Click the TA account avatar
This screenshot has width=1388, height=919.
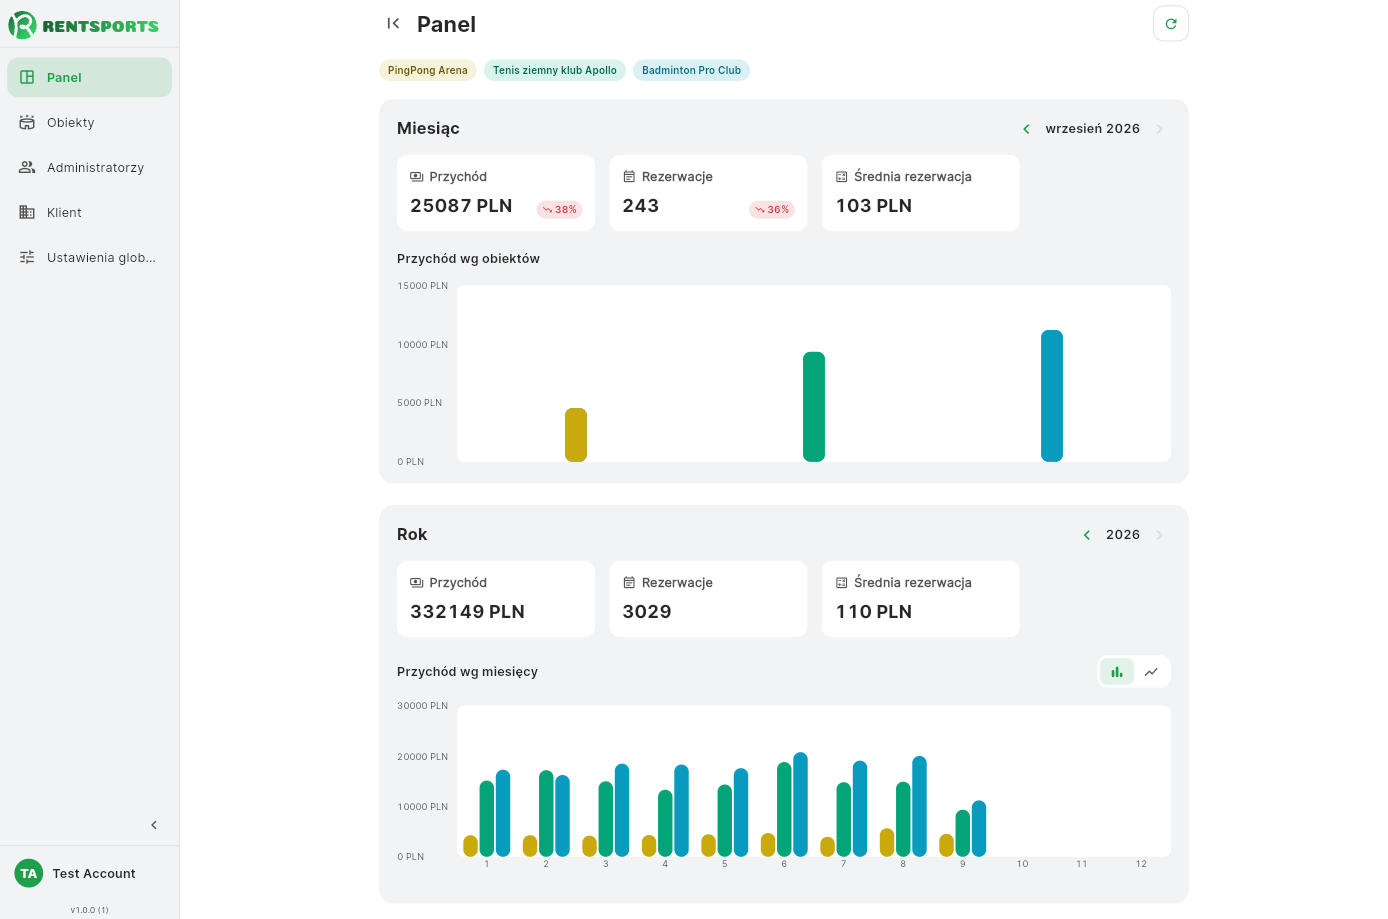29,873
